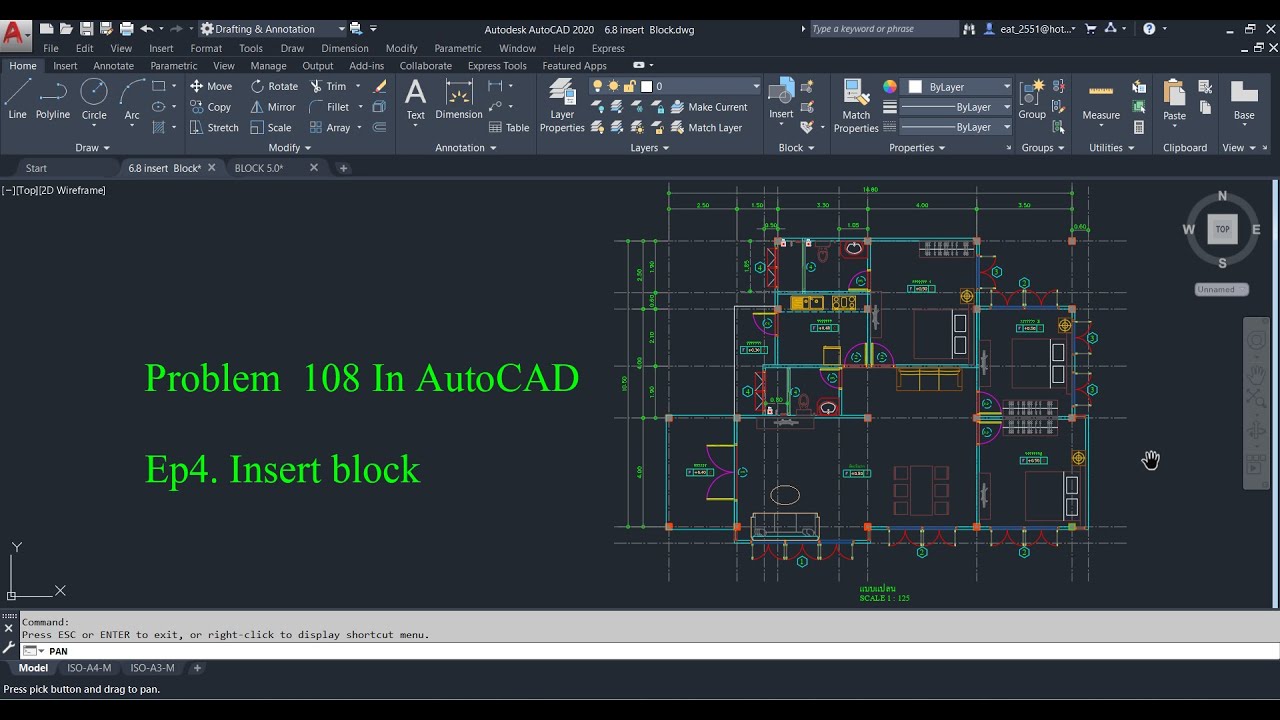Image resolution: width=1280 pixels, height=720 pixels.
Task: Click the Paste button
Action: pos(1174,100)
